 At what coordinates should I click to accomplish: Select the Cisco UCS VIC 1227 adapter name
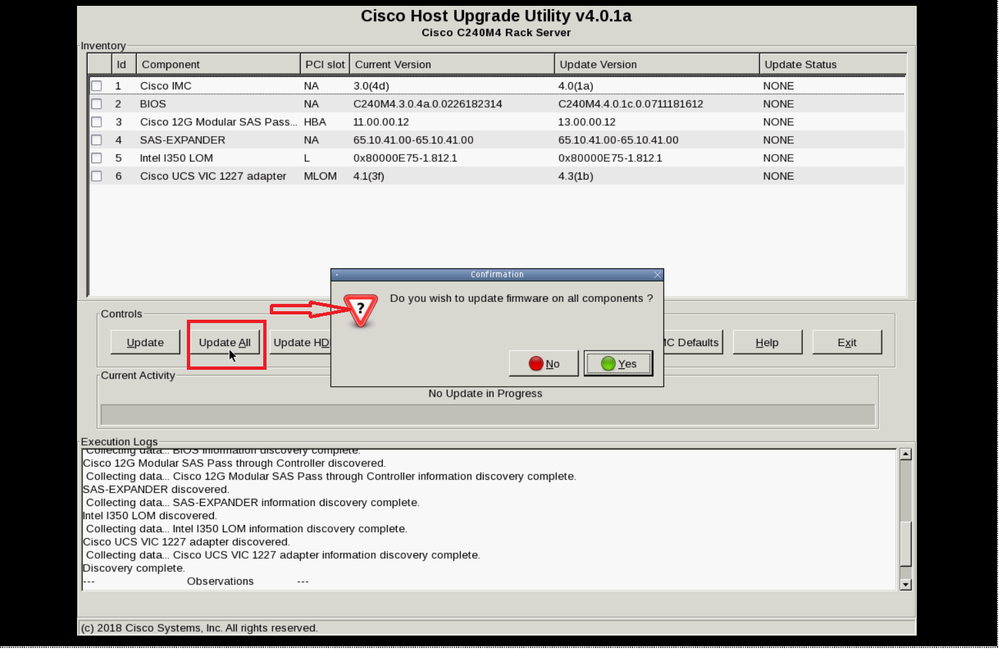(213, 176)
